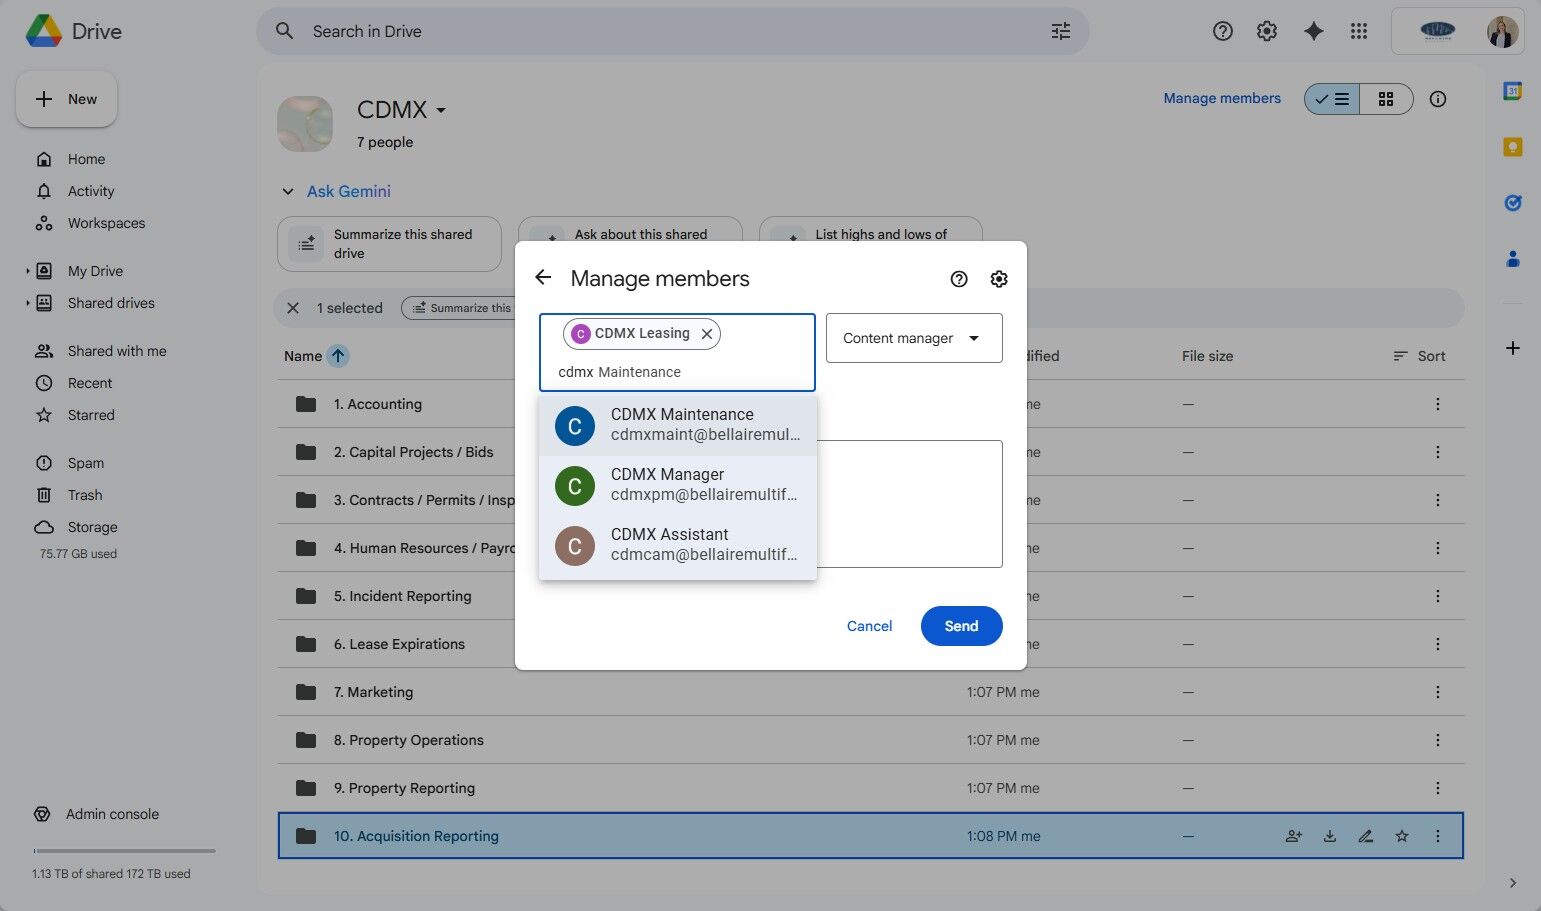Cancel the Manage members dialog
The image size is (1541, 911).
pyautogui.click(x=869, y=626)
